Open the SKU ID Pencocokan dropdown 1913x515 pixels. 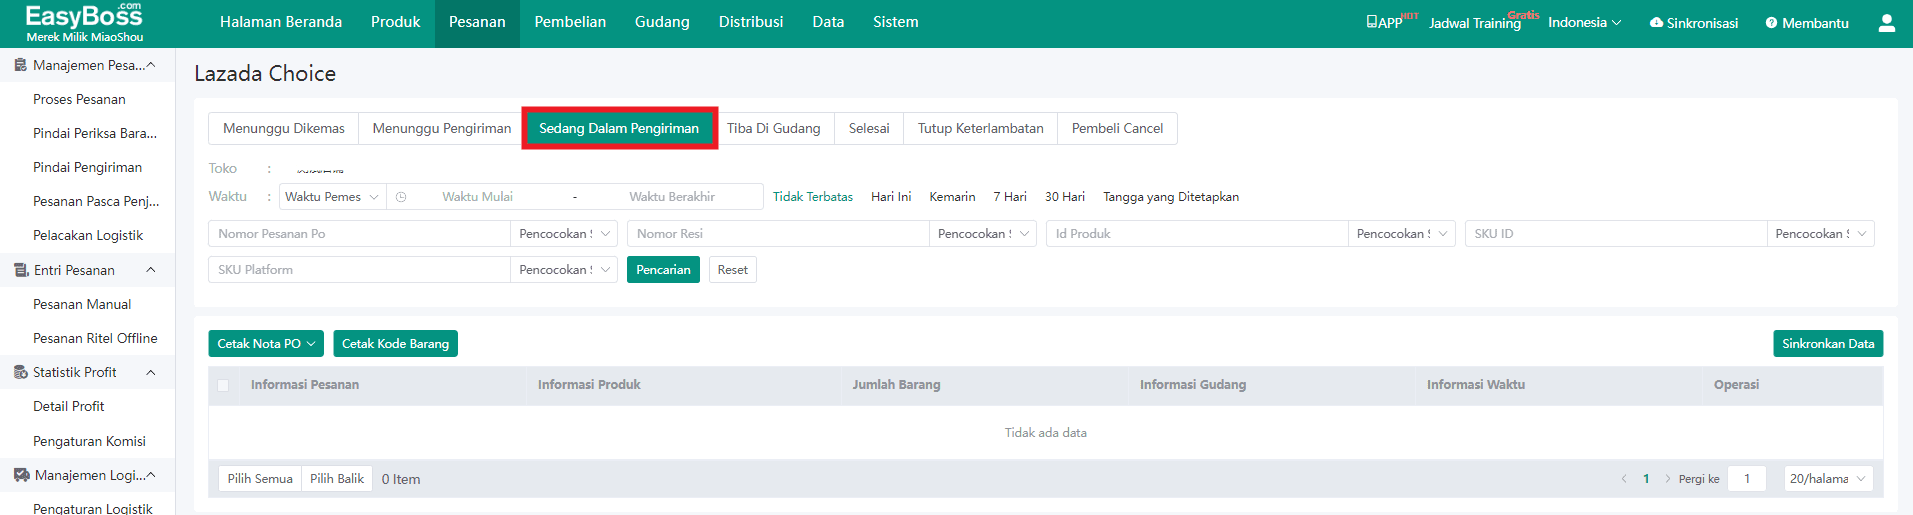pyautogui.click(x=1821, y=234)
